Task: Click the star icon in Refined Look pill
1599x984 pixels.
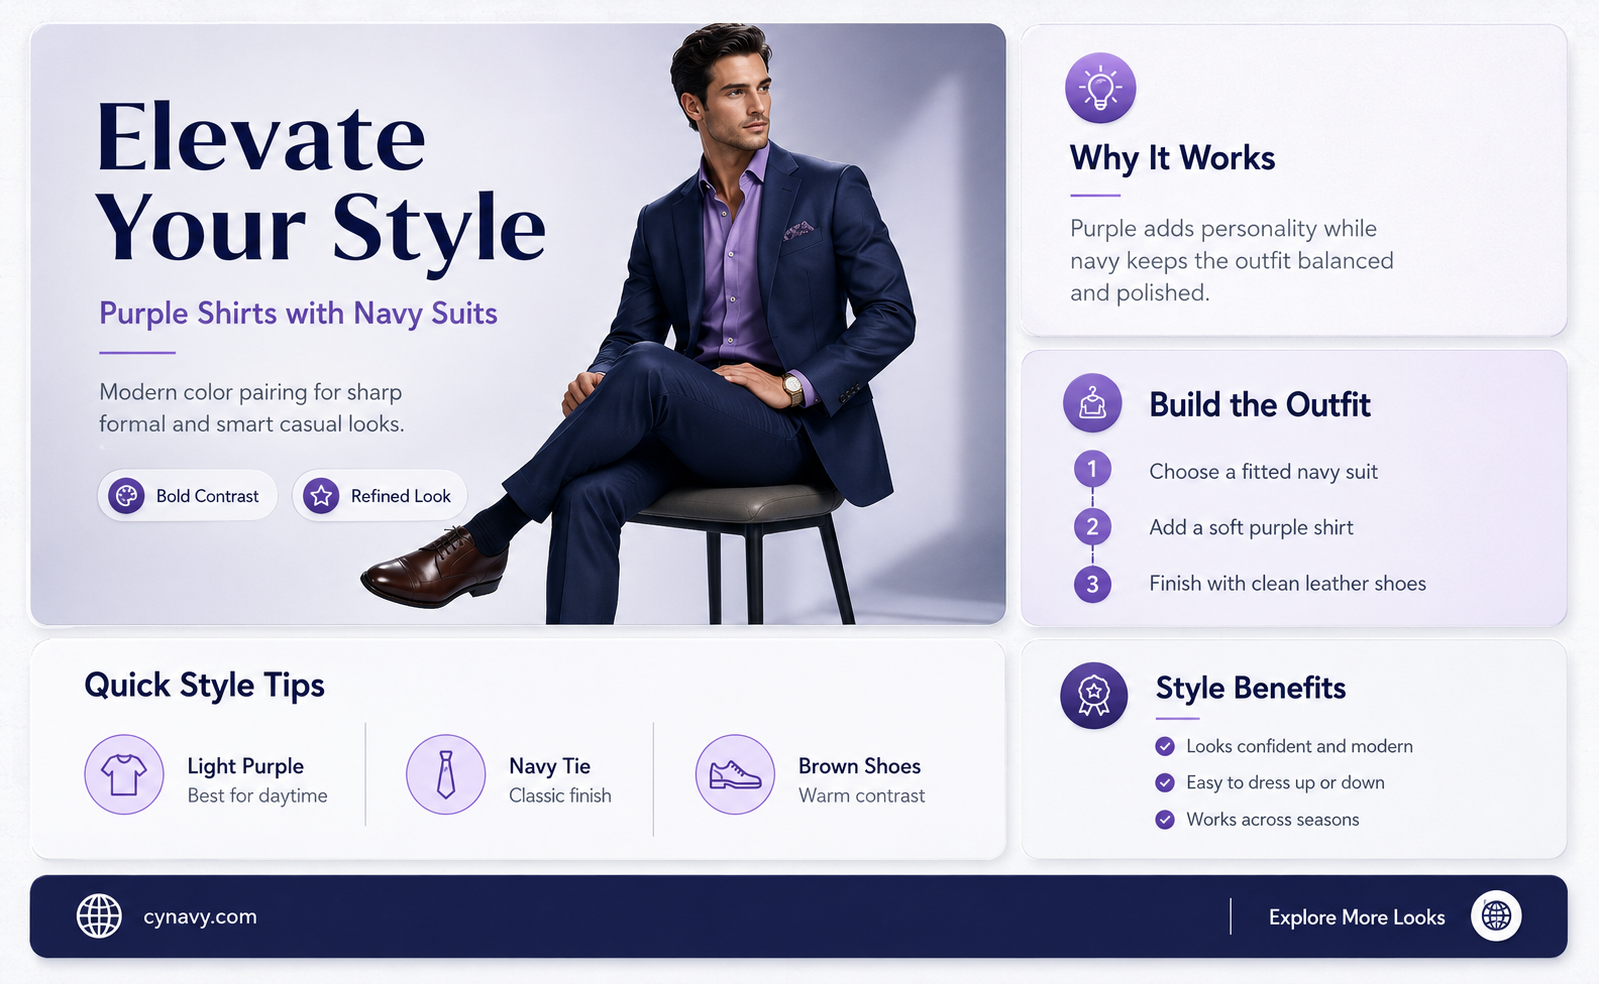Action: [321, 495]
